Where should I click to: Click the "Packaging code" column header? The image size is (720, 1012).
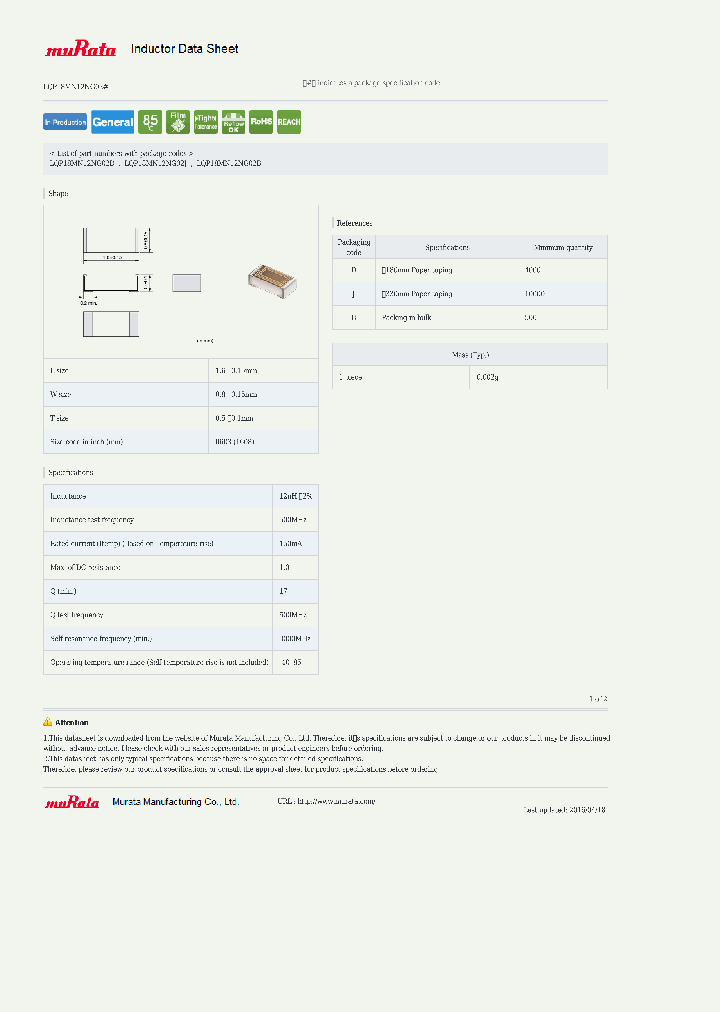354,247
